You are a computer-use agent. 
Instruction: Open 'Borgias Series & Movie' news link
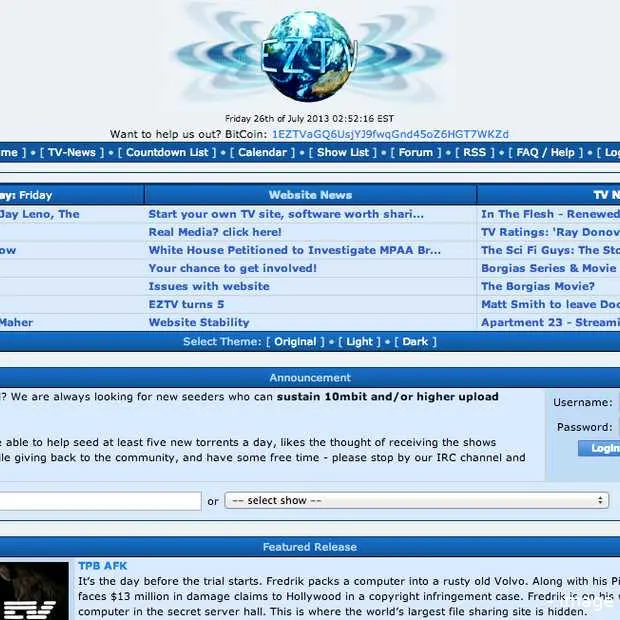pos(548,268)
